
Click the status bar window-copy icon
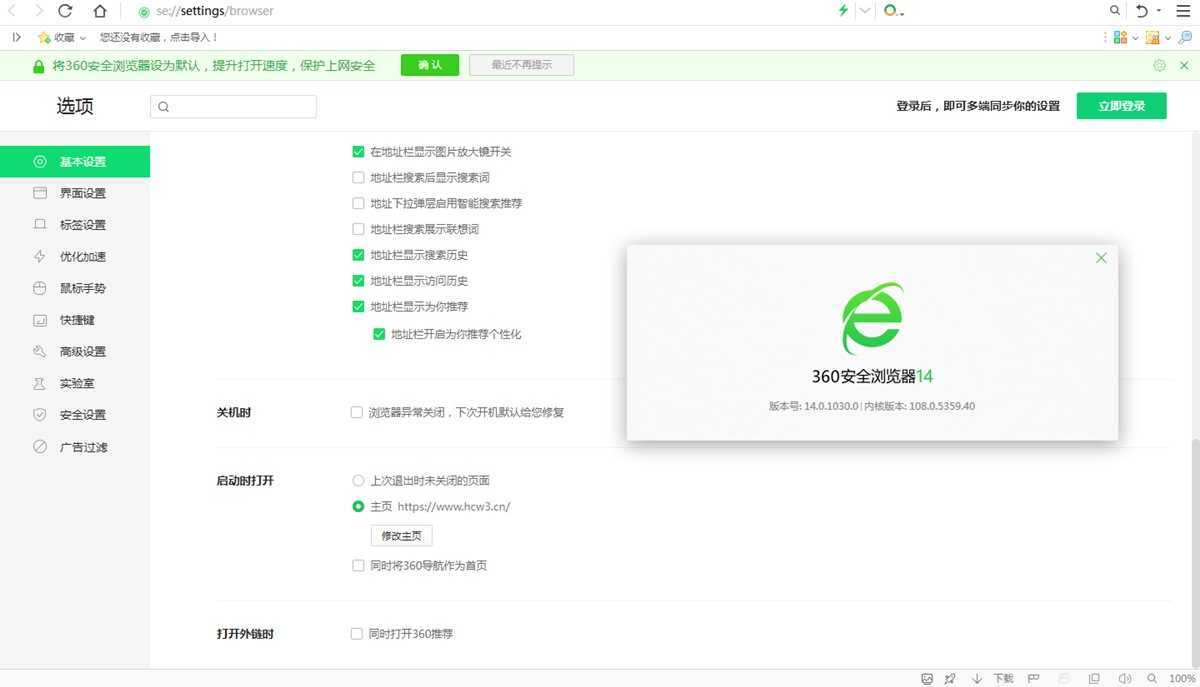click(x=1094, y=679)
